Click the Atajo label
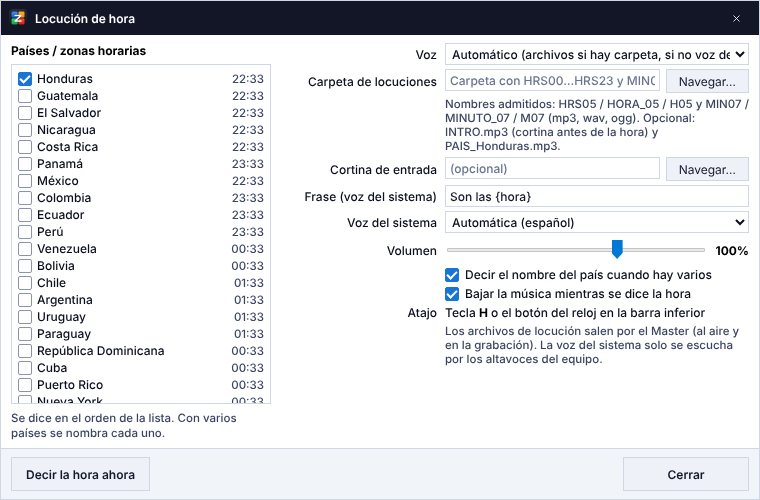Screen dimensions: 760x500 [x=422, y=313]
